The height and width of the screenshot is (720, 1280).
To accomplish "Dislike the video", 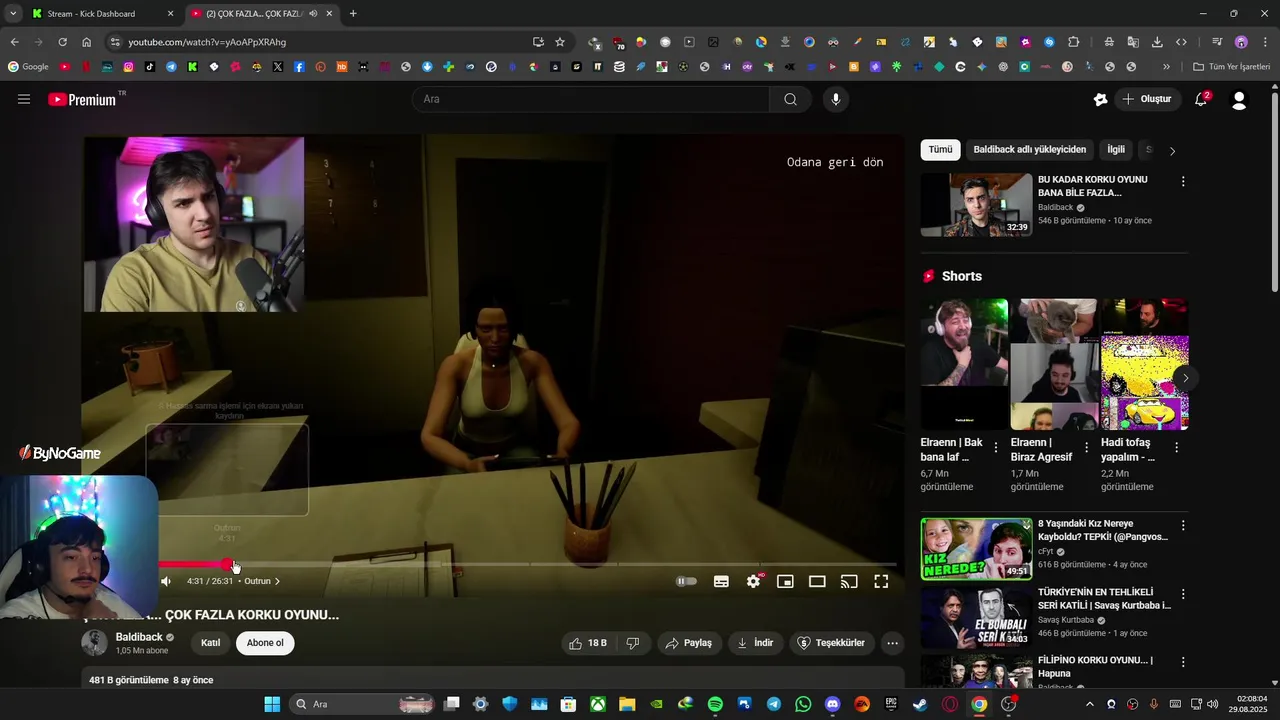I will pos(632,643).
